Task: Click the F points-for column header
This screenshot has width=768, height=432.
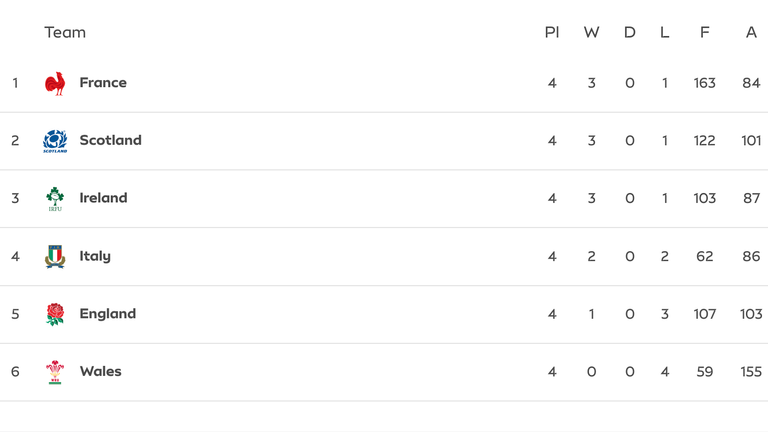Action: 705,32
